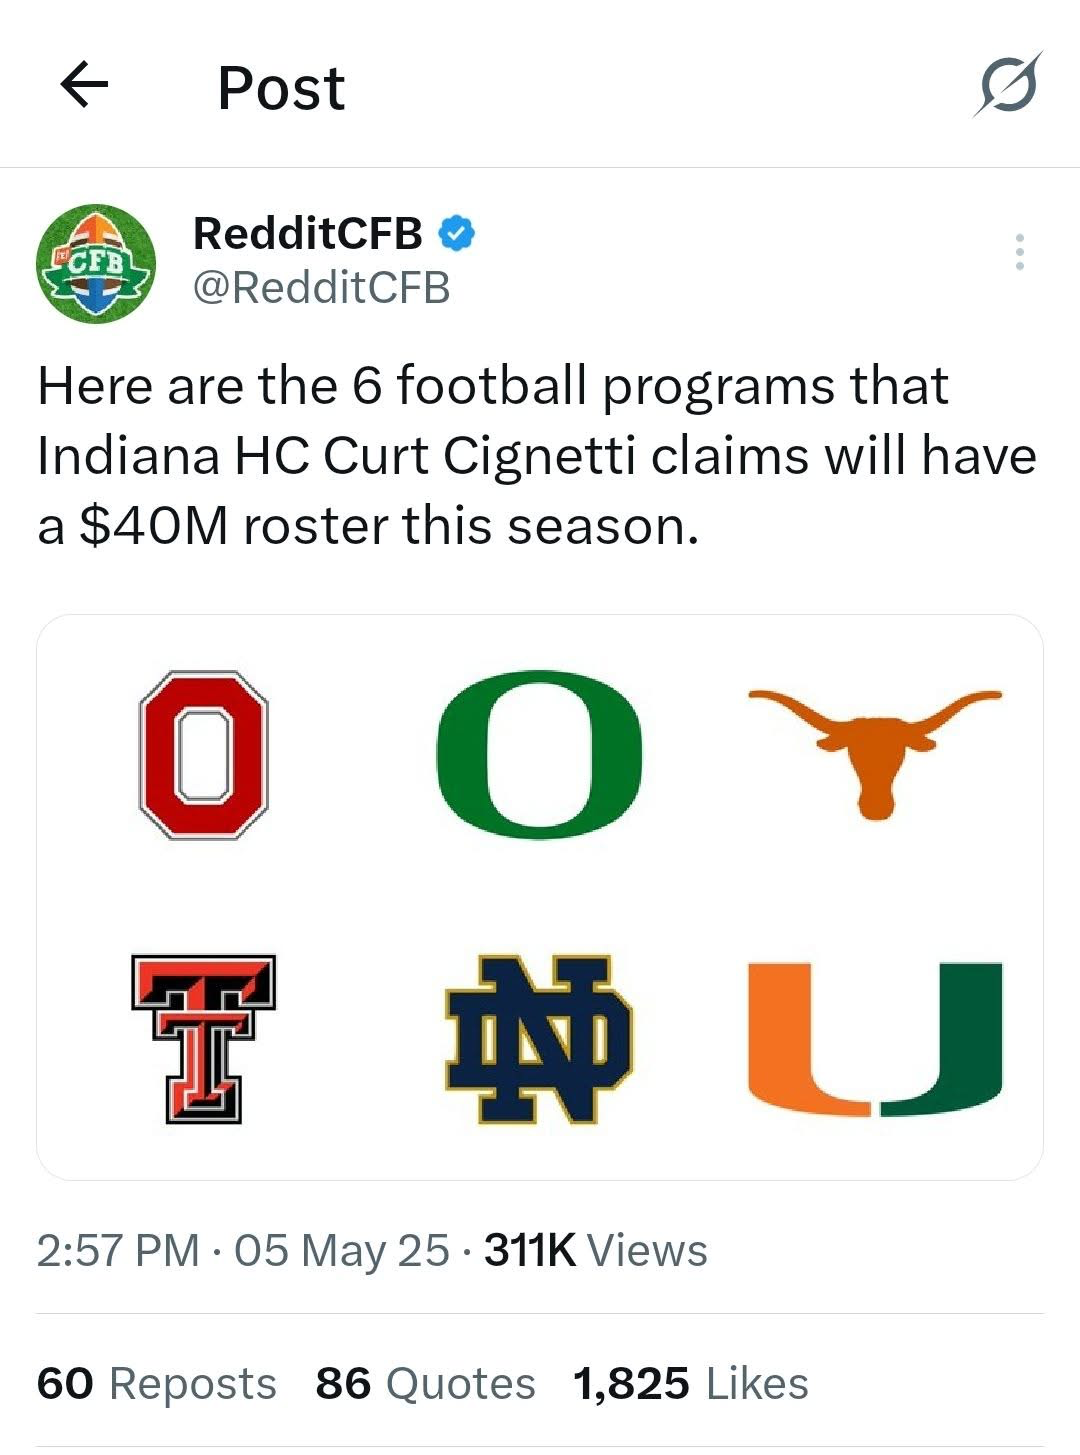Open the RedditCFB display name
The height and width of the screenshot is (1455, 1080).
(308, 233)
